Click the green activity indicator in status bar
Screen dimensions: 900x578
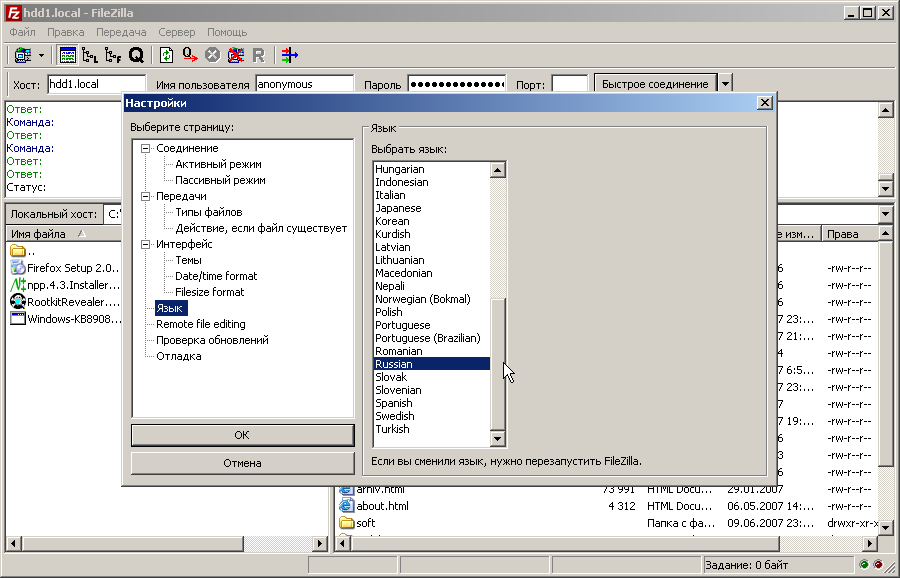pyautogui.click(x=864, y=565)
